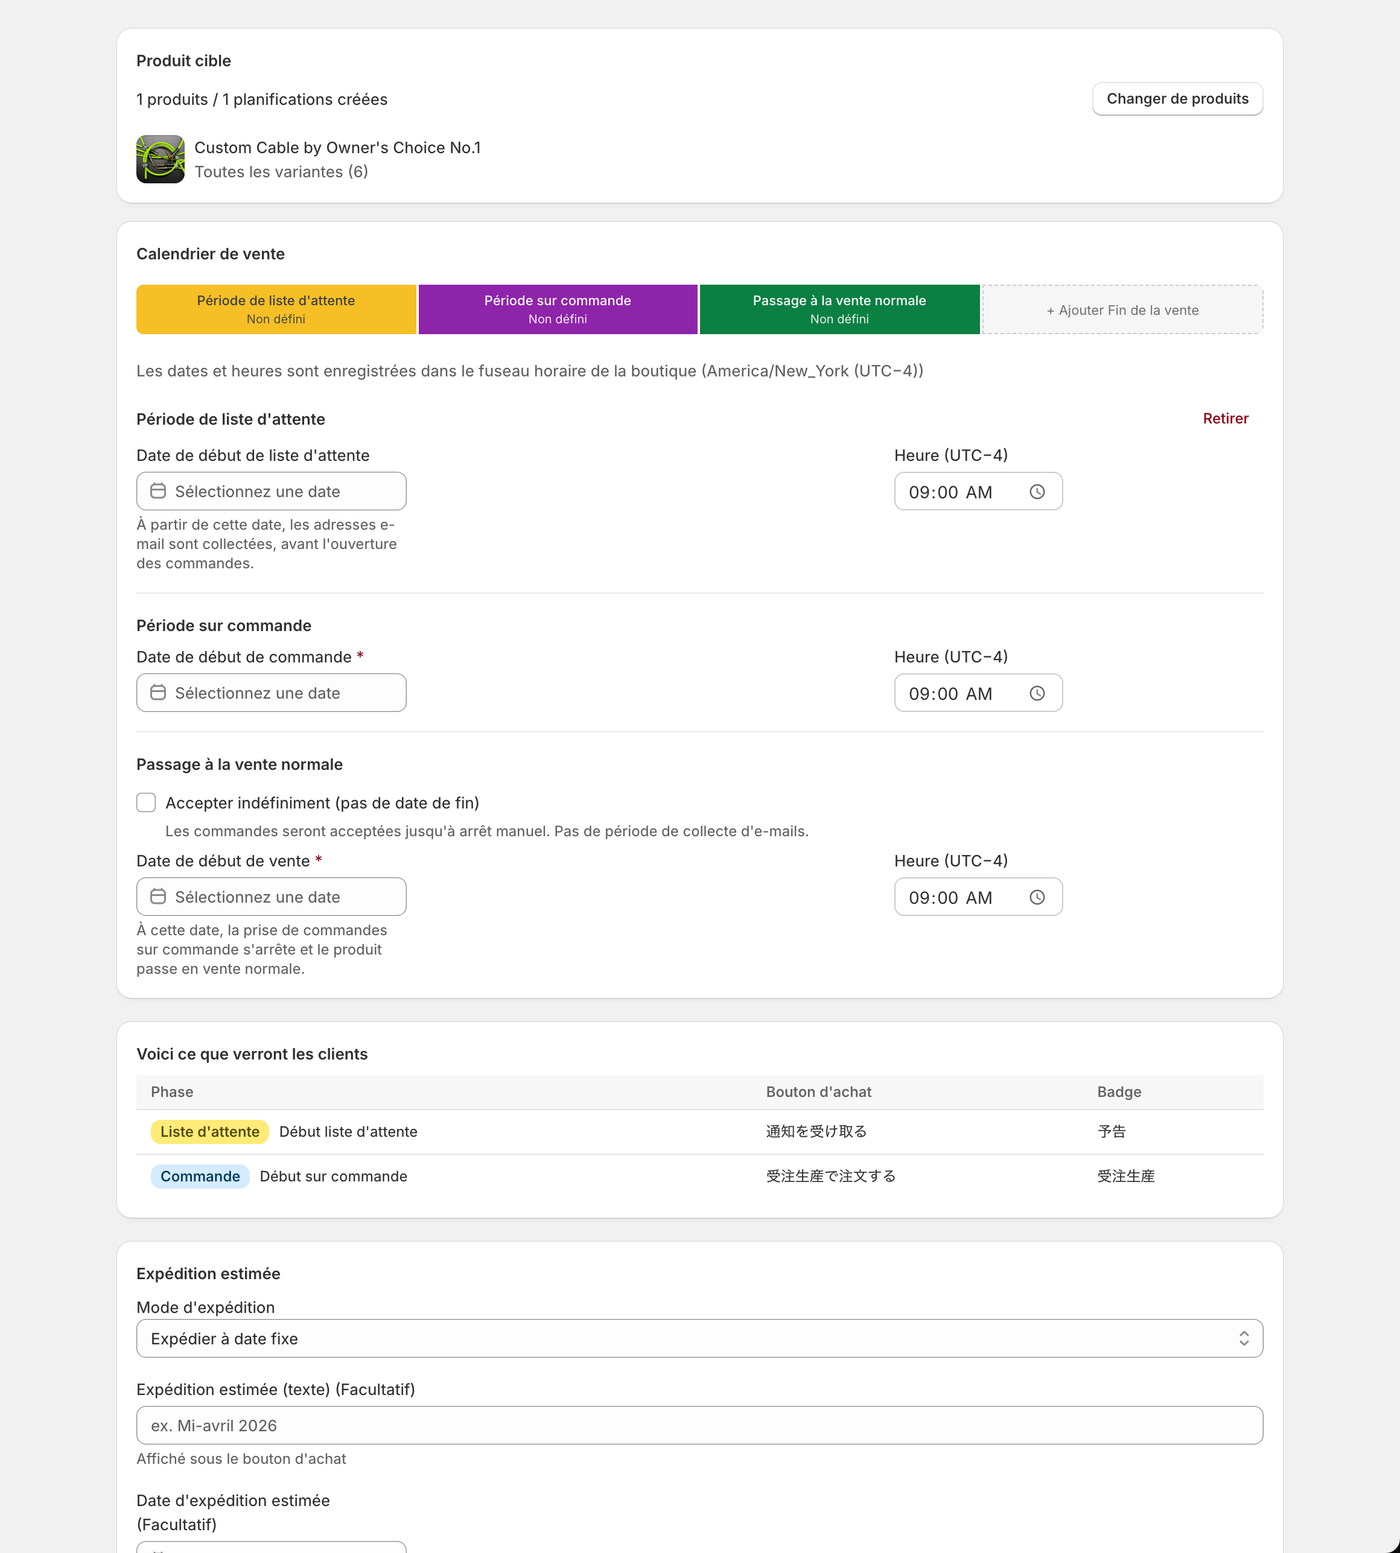Click Ajouter Fin de la vente
Screen dimensions: 1400x1553
(1122, 310)
